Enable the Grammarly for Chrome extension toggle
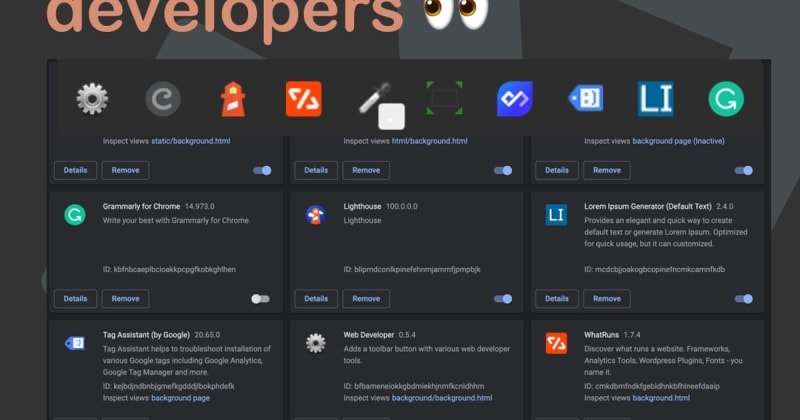Viewport: 800px width, 420px height. point(260,298)
